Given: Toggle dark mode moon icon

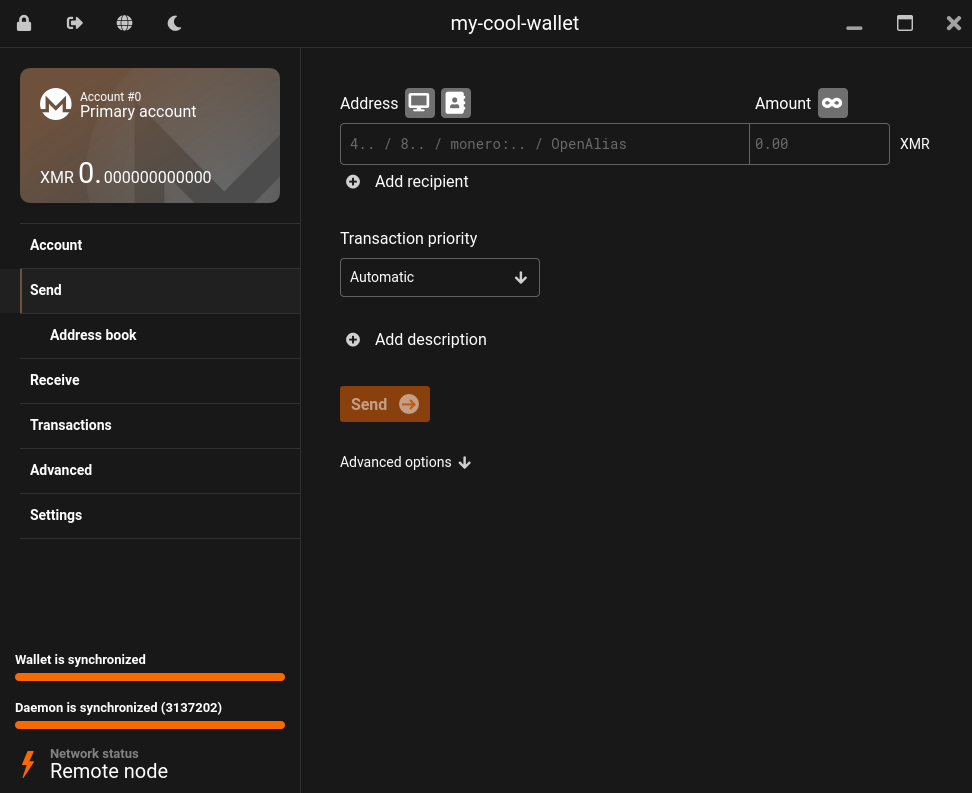Looking at the screenshot, I should tap(175, 23).
